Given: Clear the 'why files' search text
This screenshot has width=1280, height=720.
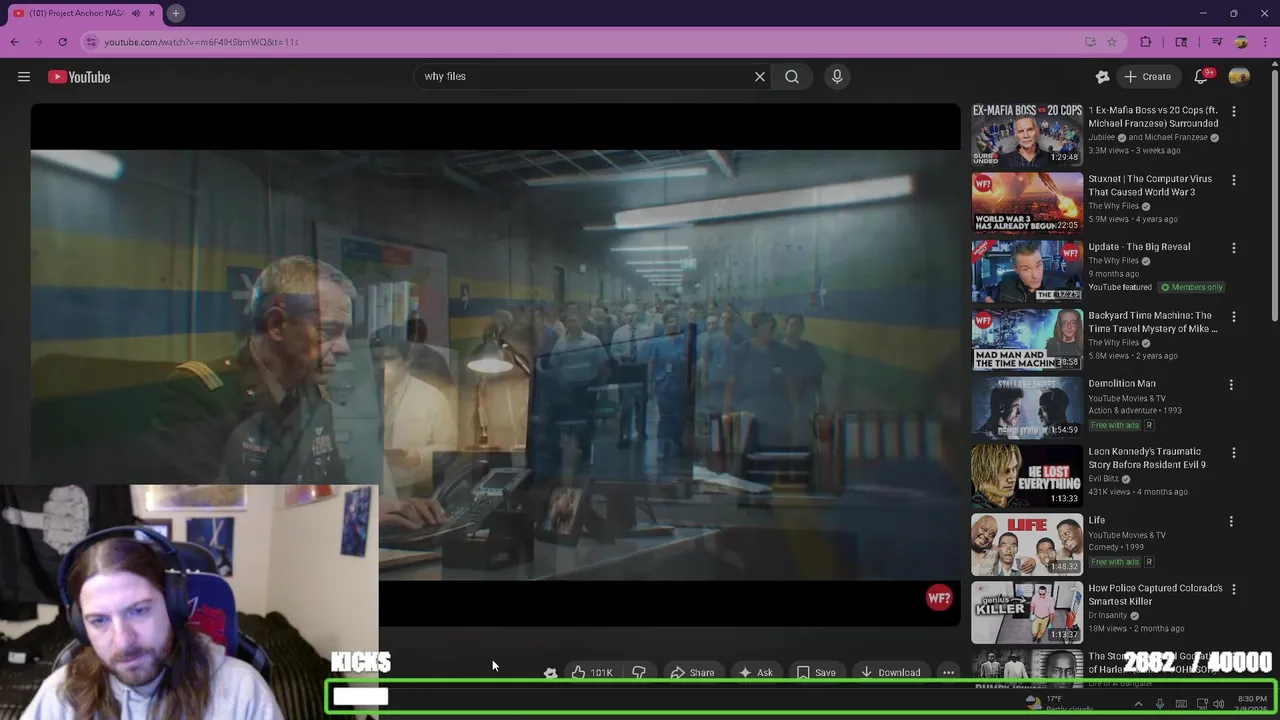Looking at the screenshot, I should click(760, 76).
